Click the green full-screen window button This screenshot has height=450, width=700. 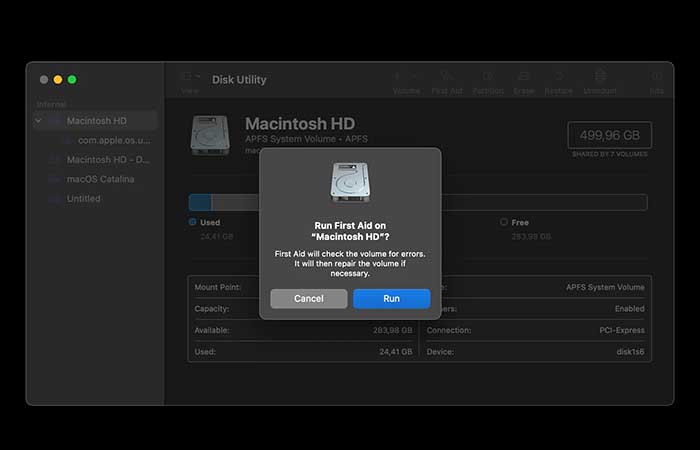click(x=72, y=79)
